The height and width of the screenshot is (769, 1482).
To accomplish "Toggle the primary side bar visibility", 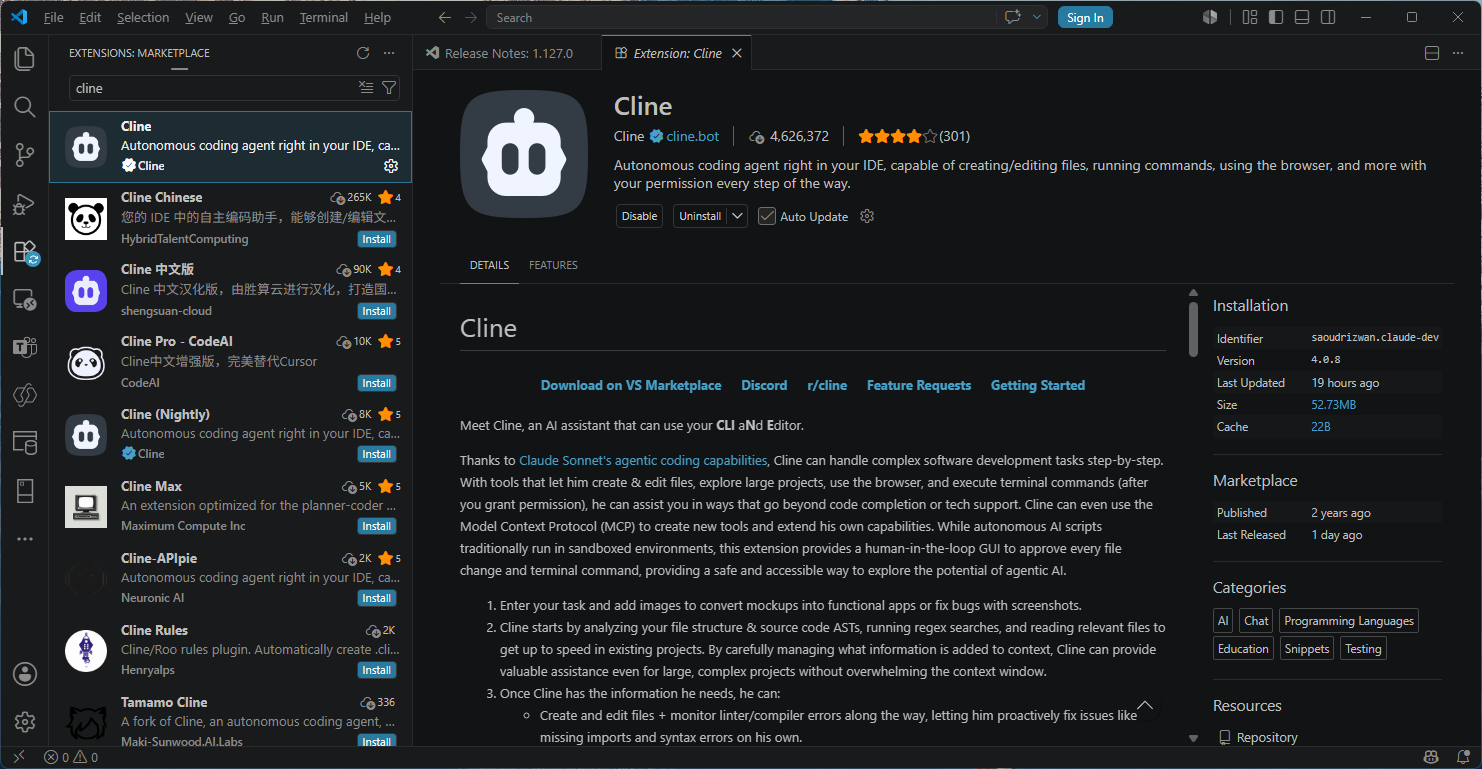I will 1276,17.
